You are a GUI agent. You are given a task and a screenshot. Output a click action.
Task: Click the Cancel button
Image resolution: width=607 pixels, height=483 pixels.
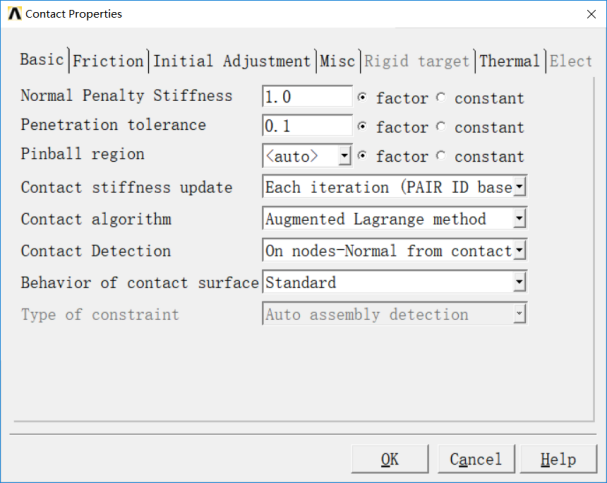click(x=475, y=459)
